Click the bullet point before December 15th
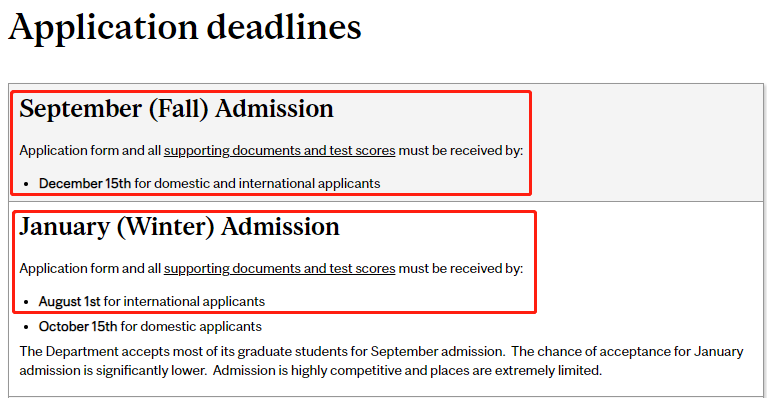 [26, 184]
